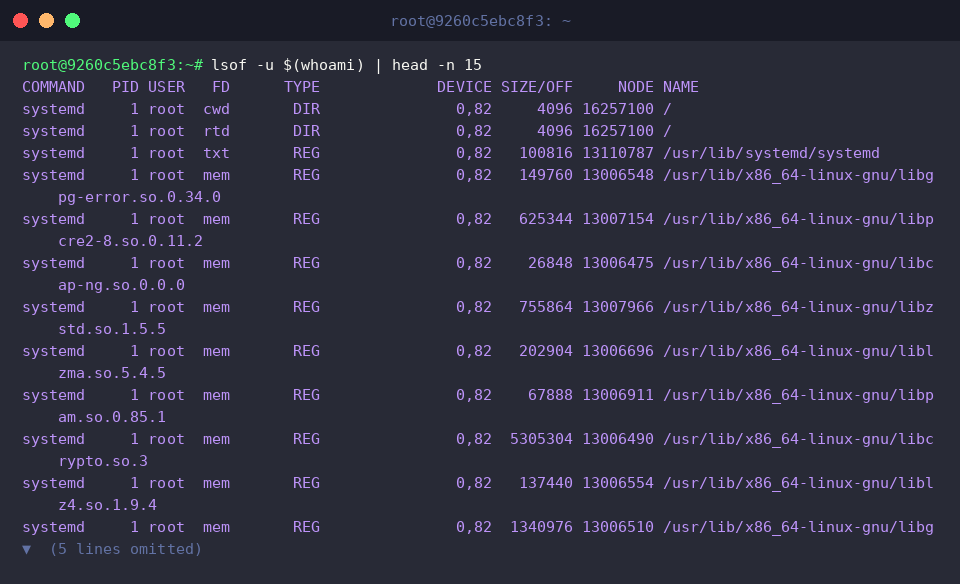This screenshot has width=960, height=584.
Task: Click the yellow minimize window button
Action: click(x=47, y=21)
